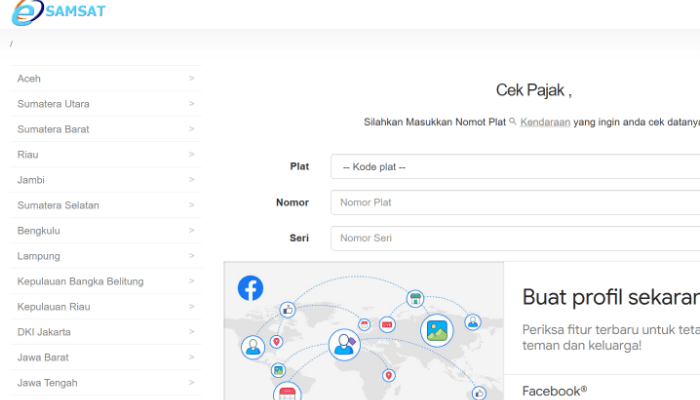
Task: Focus the Nomor Seri input field
Action: pos(515,238)
